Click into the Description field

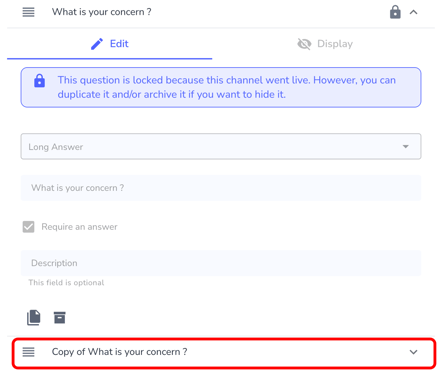tap(221, 263)
